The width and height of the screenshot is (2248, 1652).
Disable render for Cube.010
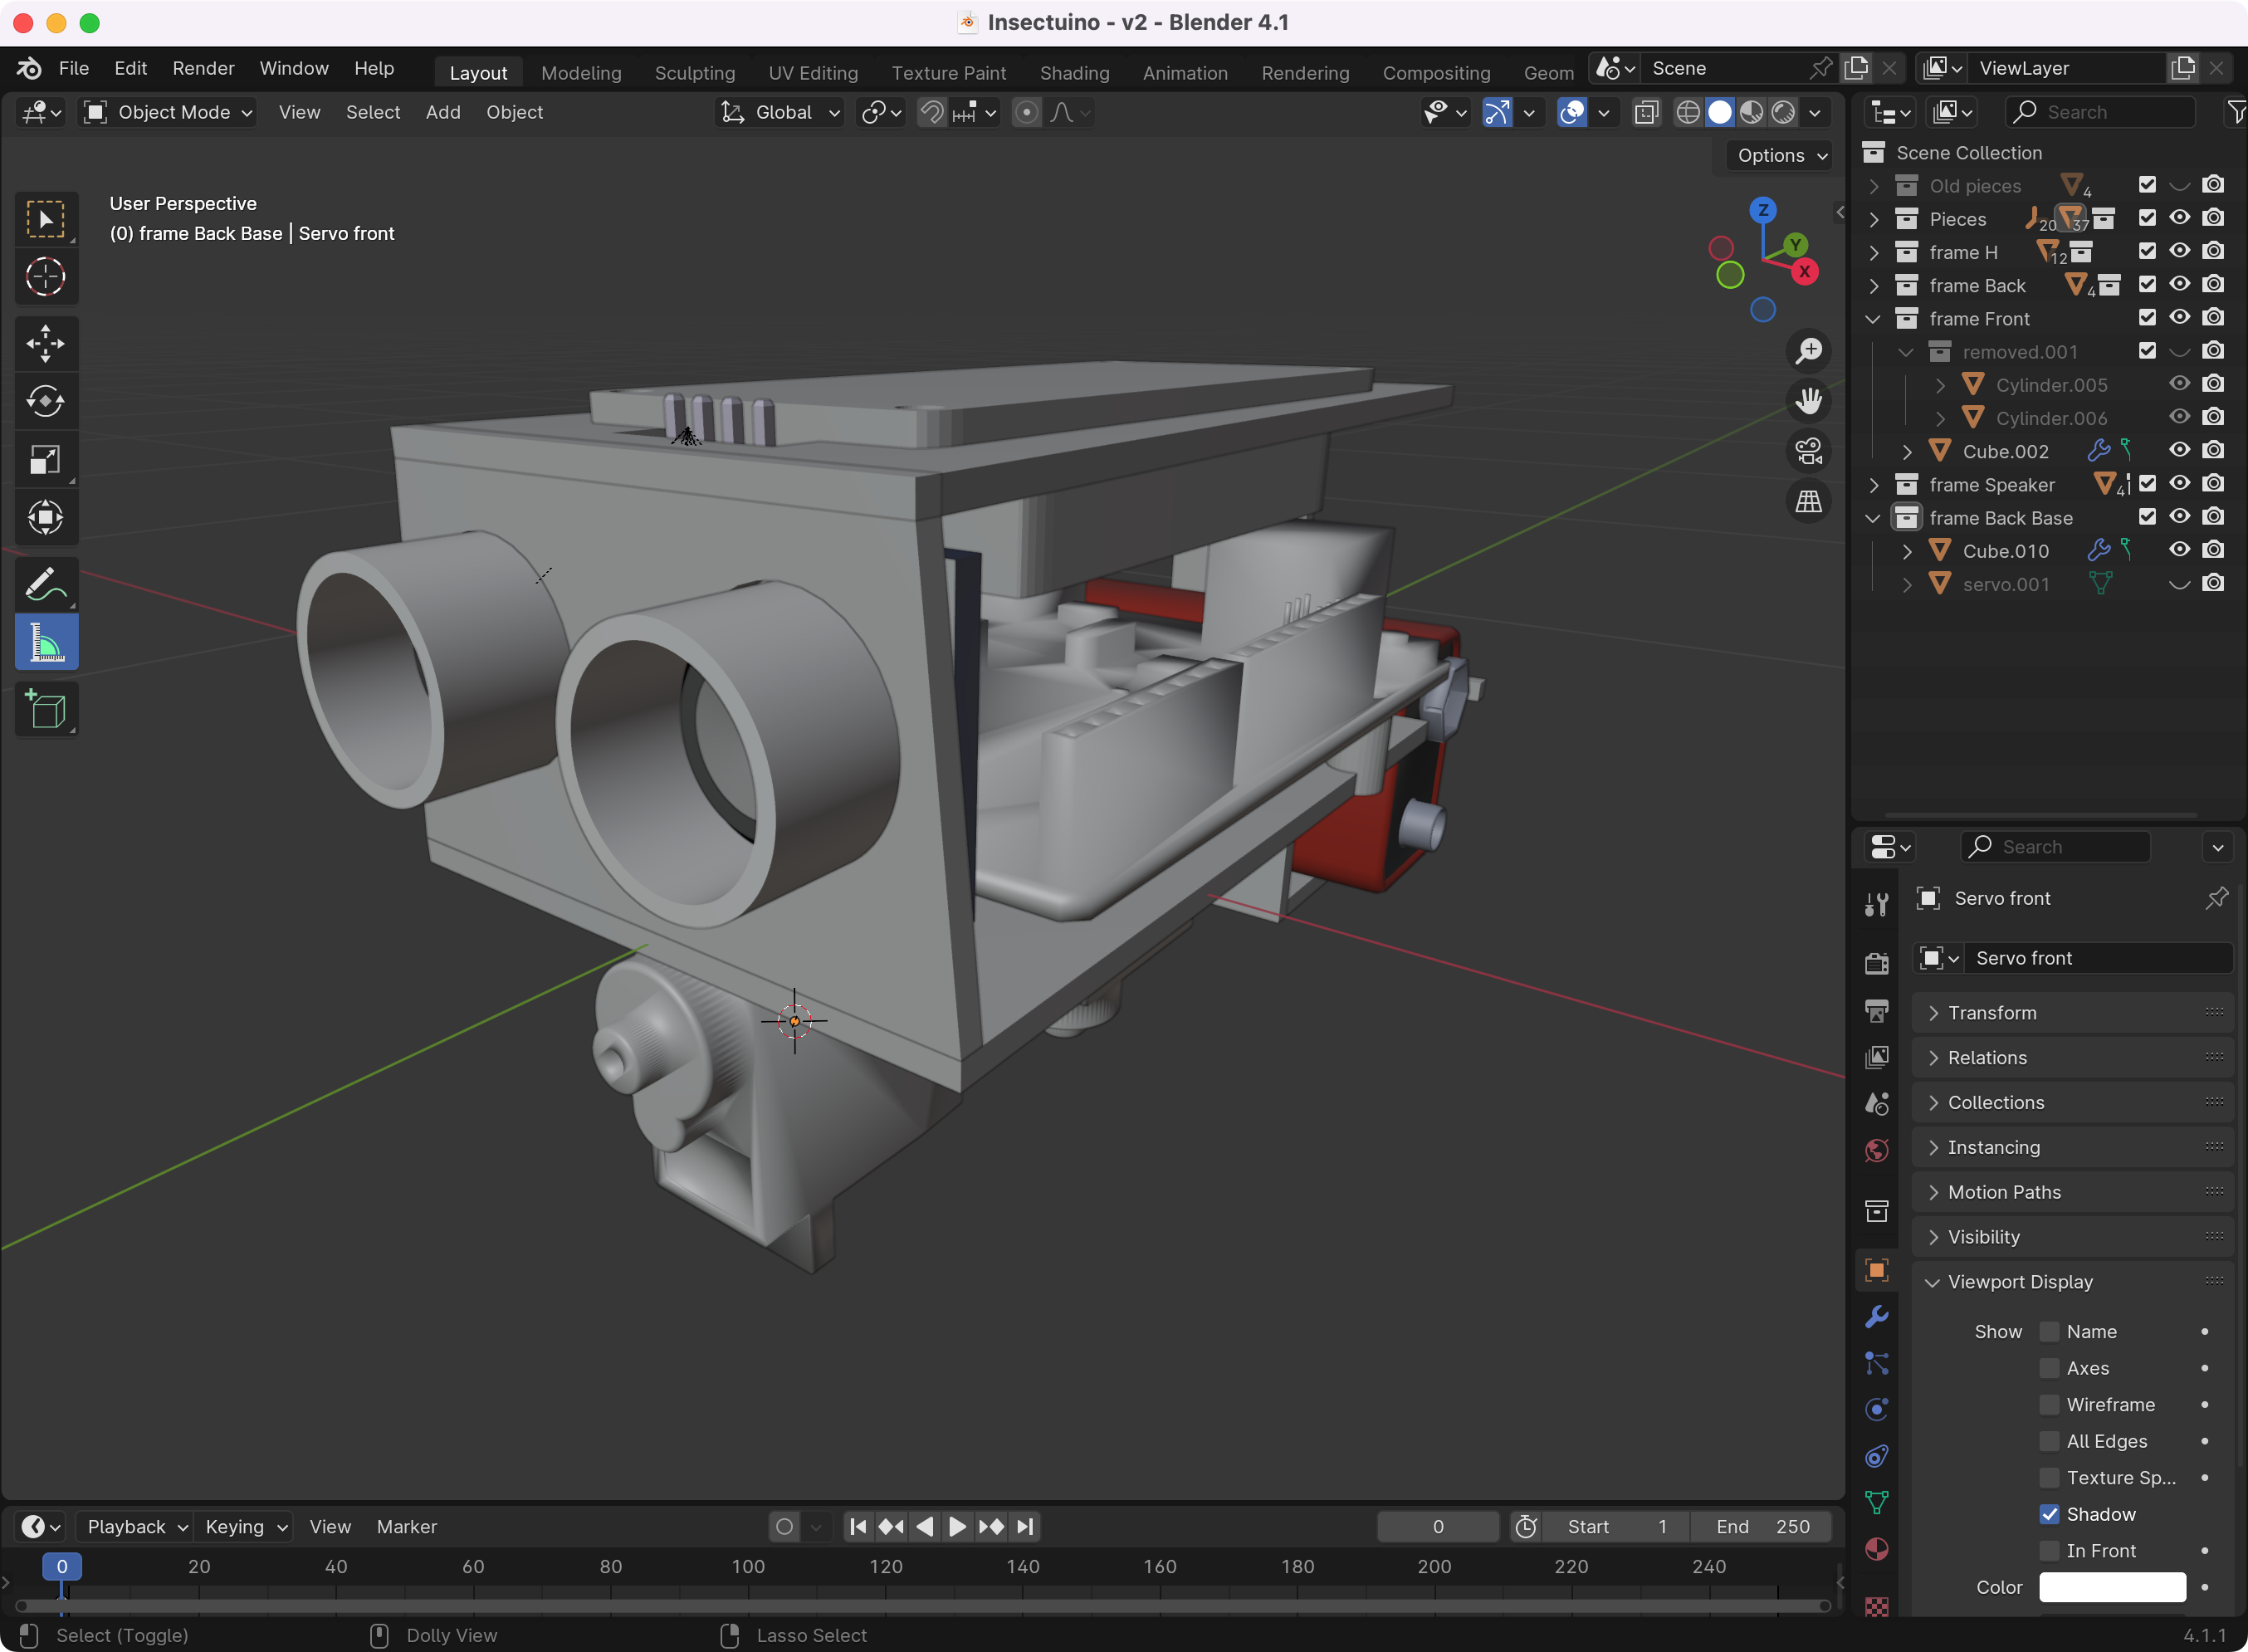tap(2213, 549)
